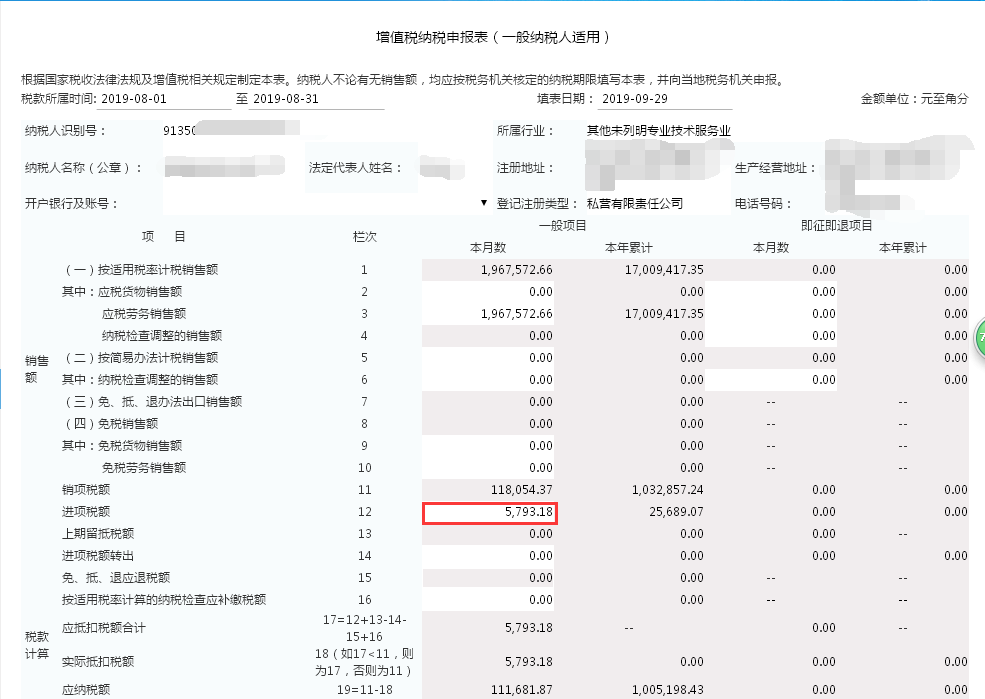985x699 pixels.
Task: Click 上期留抵税额 一般项目 本月数 cell
Action: 488,533
